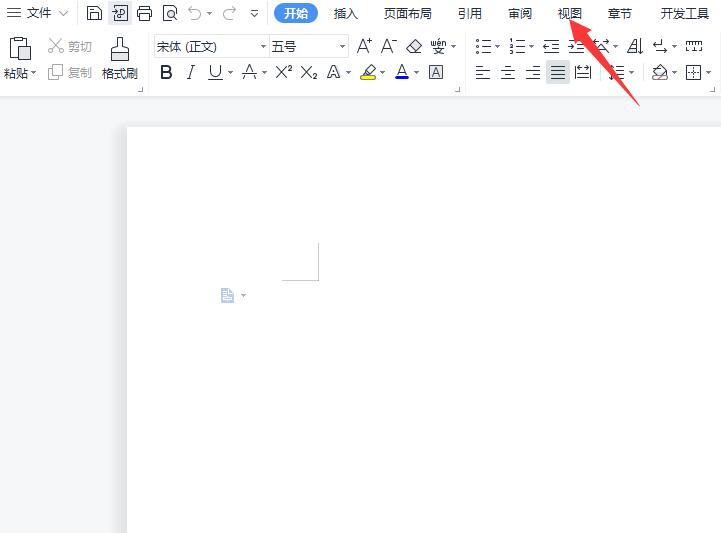Increase font size with A+ icon

coord(364,46)
